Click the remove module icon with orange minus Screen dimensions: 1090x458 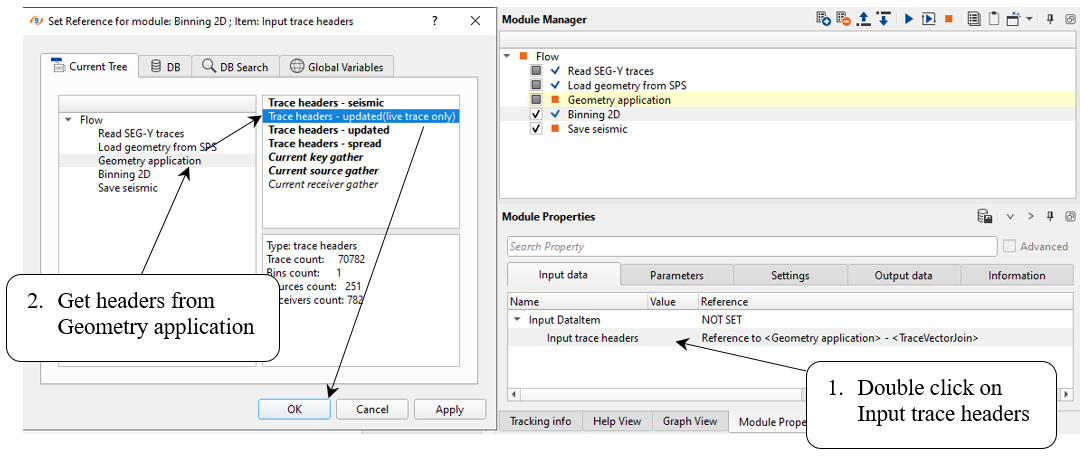843,19
